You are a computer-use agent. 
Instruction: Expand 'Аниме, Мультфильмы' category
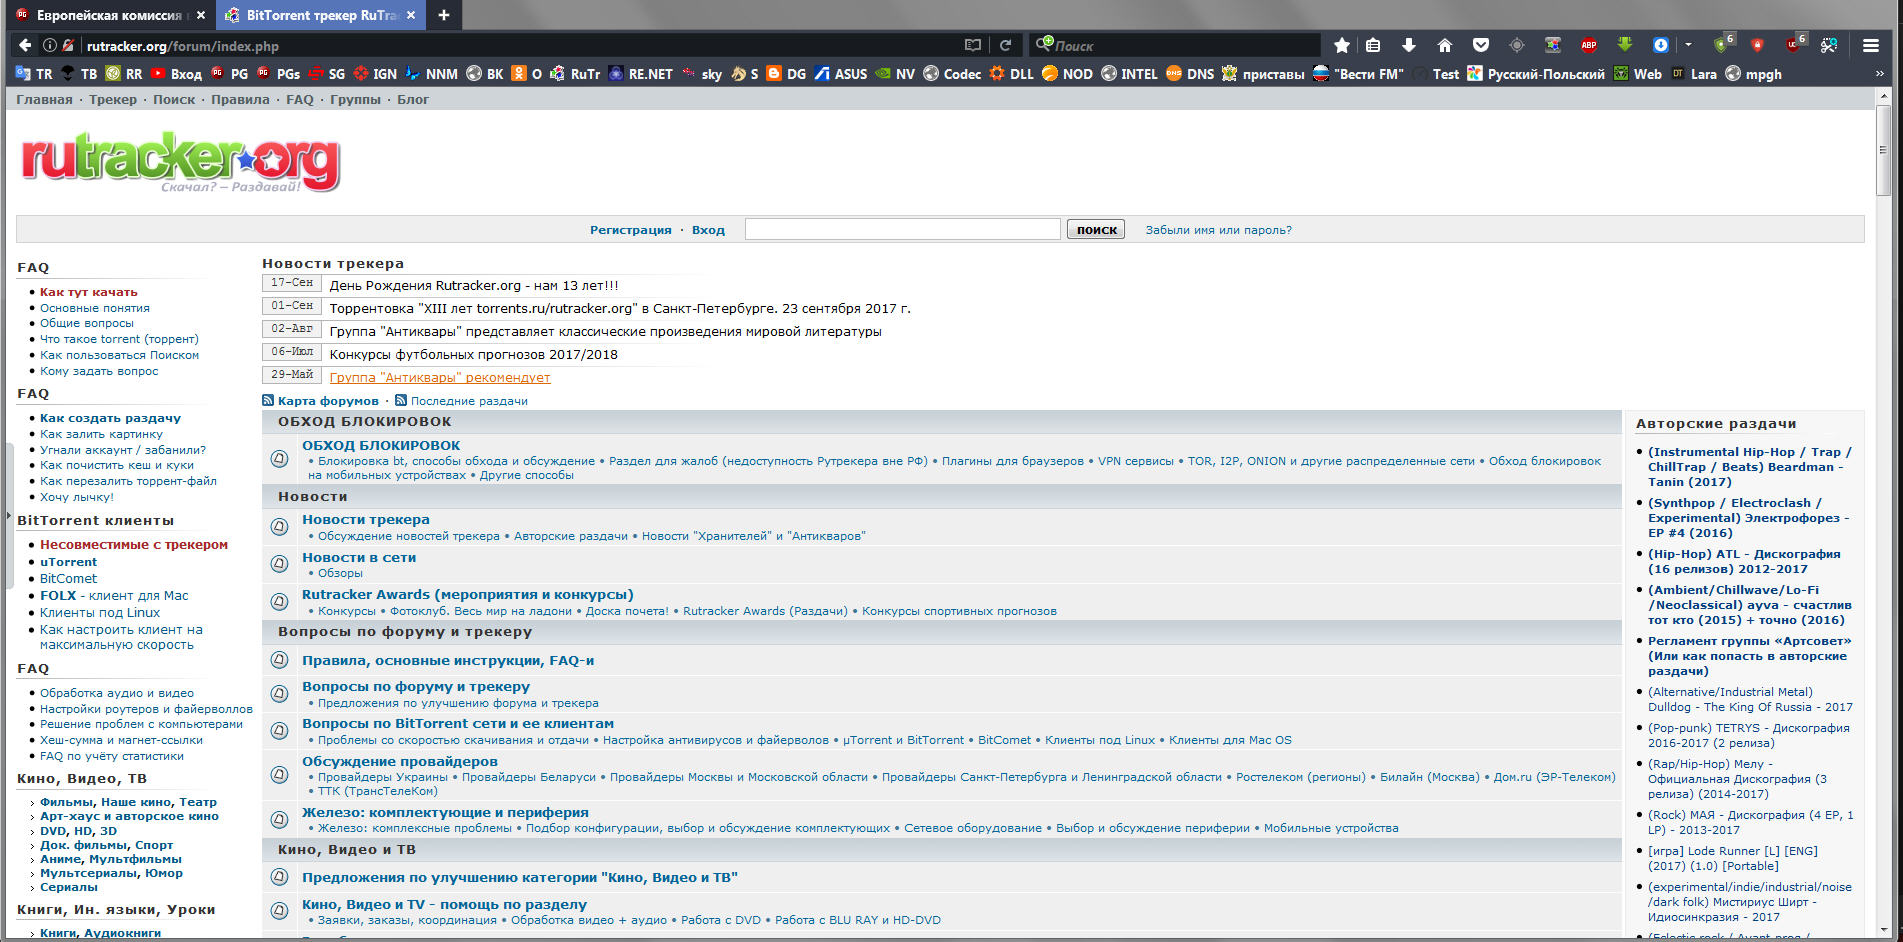coord(111,859)
